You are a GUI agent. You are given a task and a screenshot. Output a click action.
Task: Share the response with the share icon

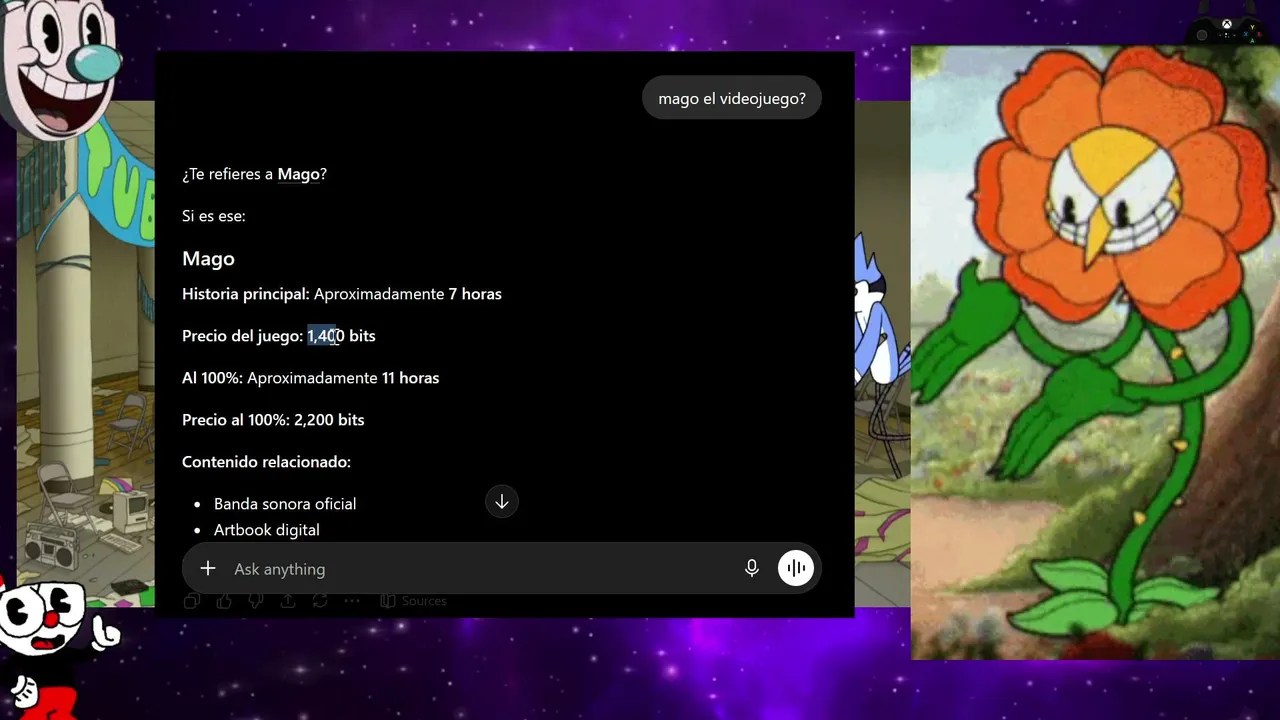click(x=288, y=601)
